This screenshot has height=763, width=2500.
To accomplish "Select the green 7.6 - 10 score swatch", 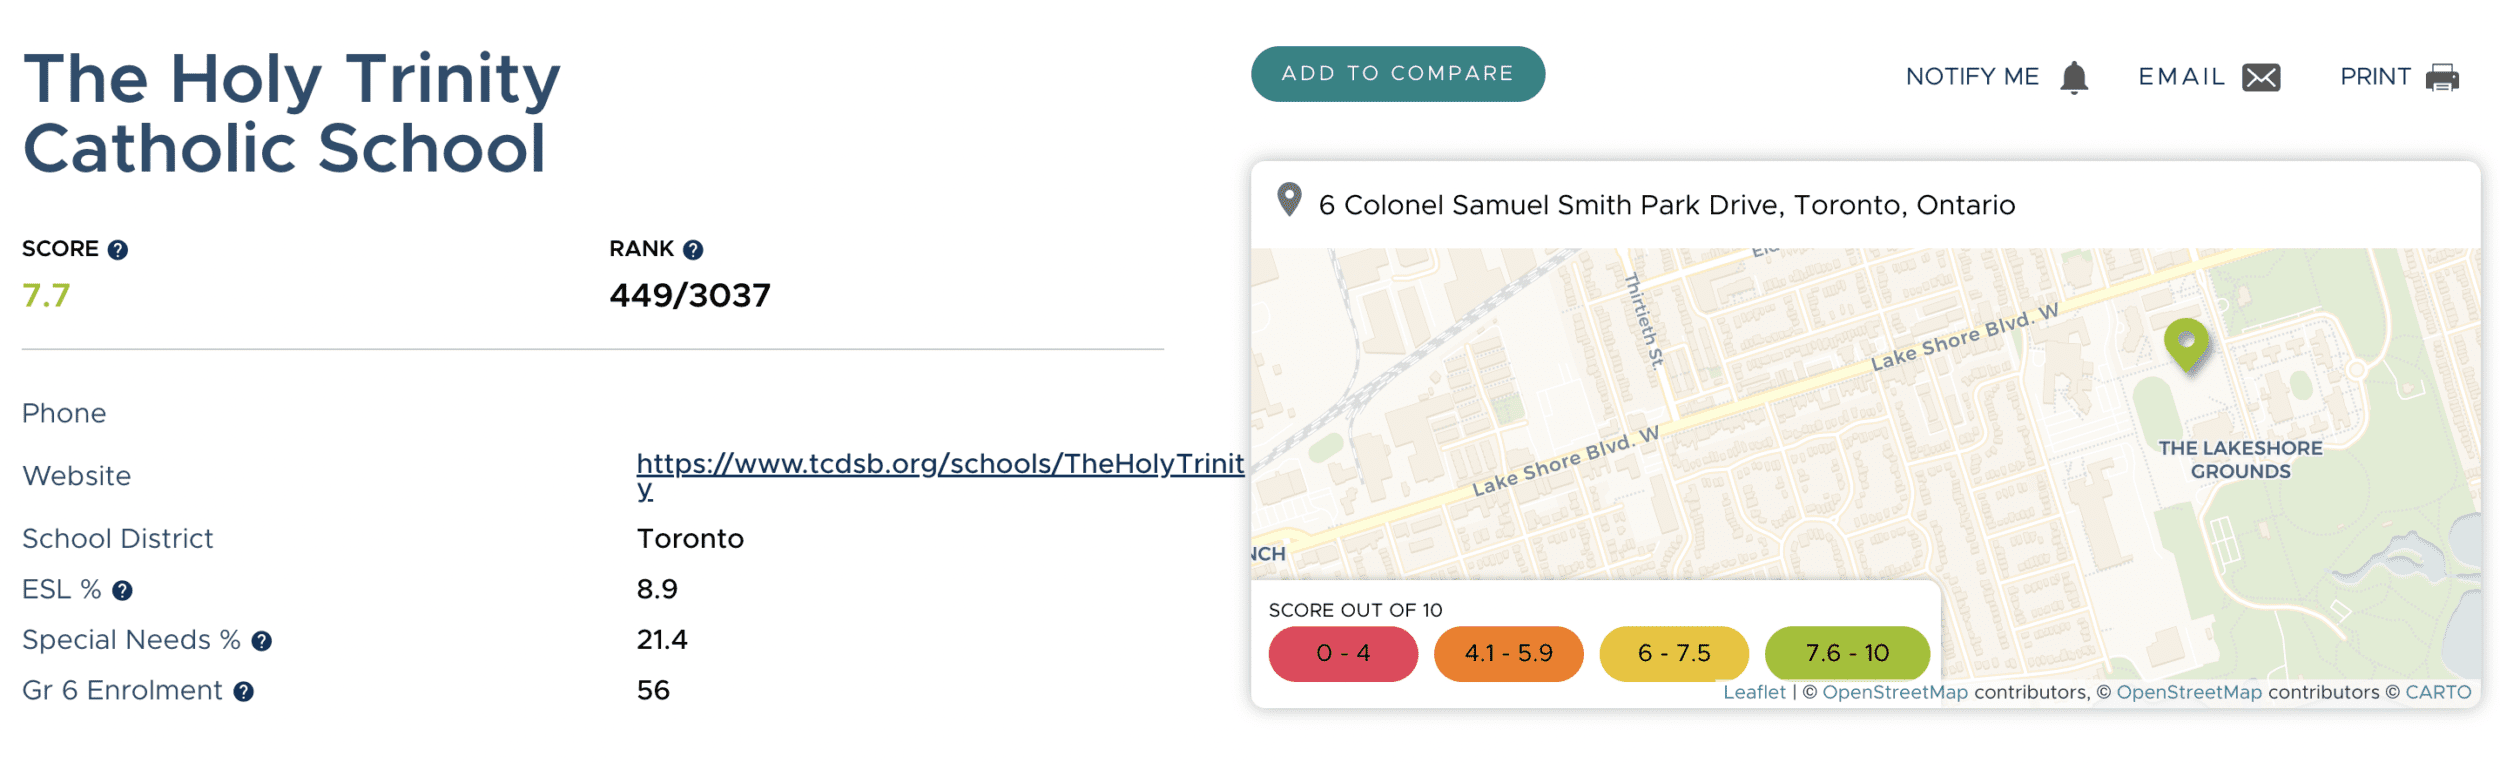I will (x=1847, y=654).
